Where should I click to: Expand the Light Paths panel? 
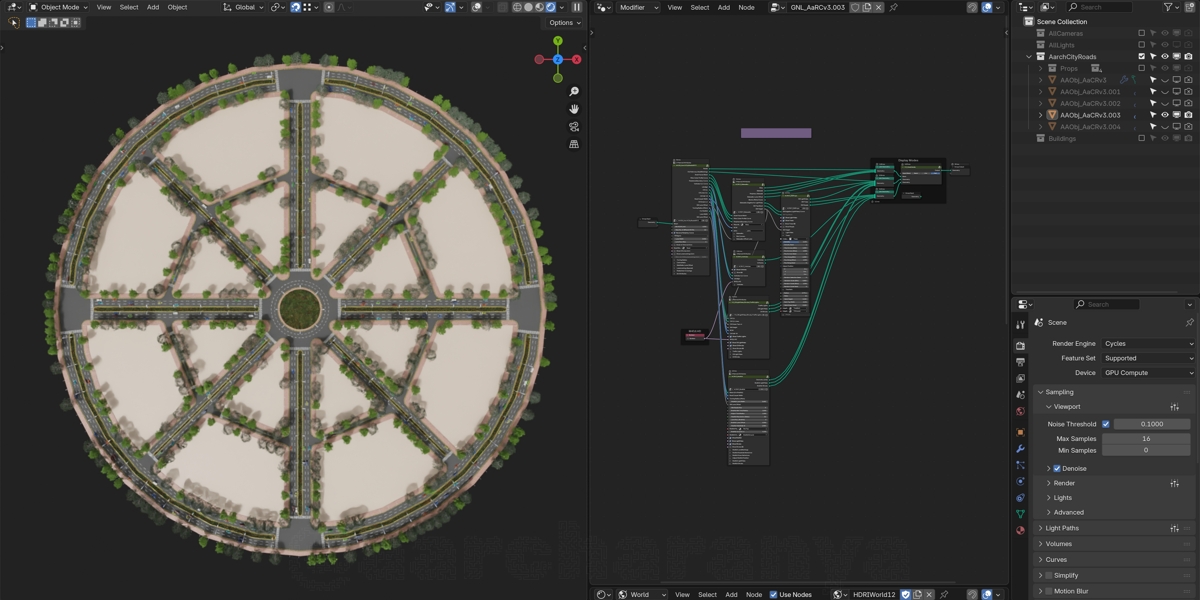click(x=1062, y=528)
